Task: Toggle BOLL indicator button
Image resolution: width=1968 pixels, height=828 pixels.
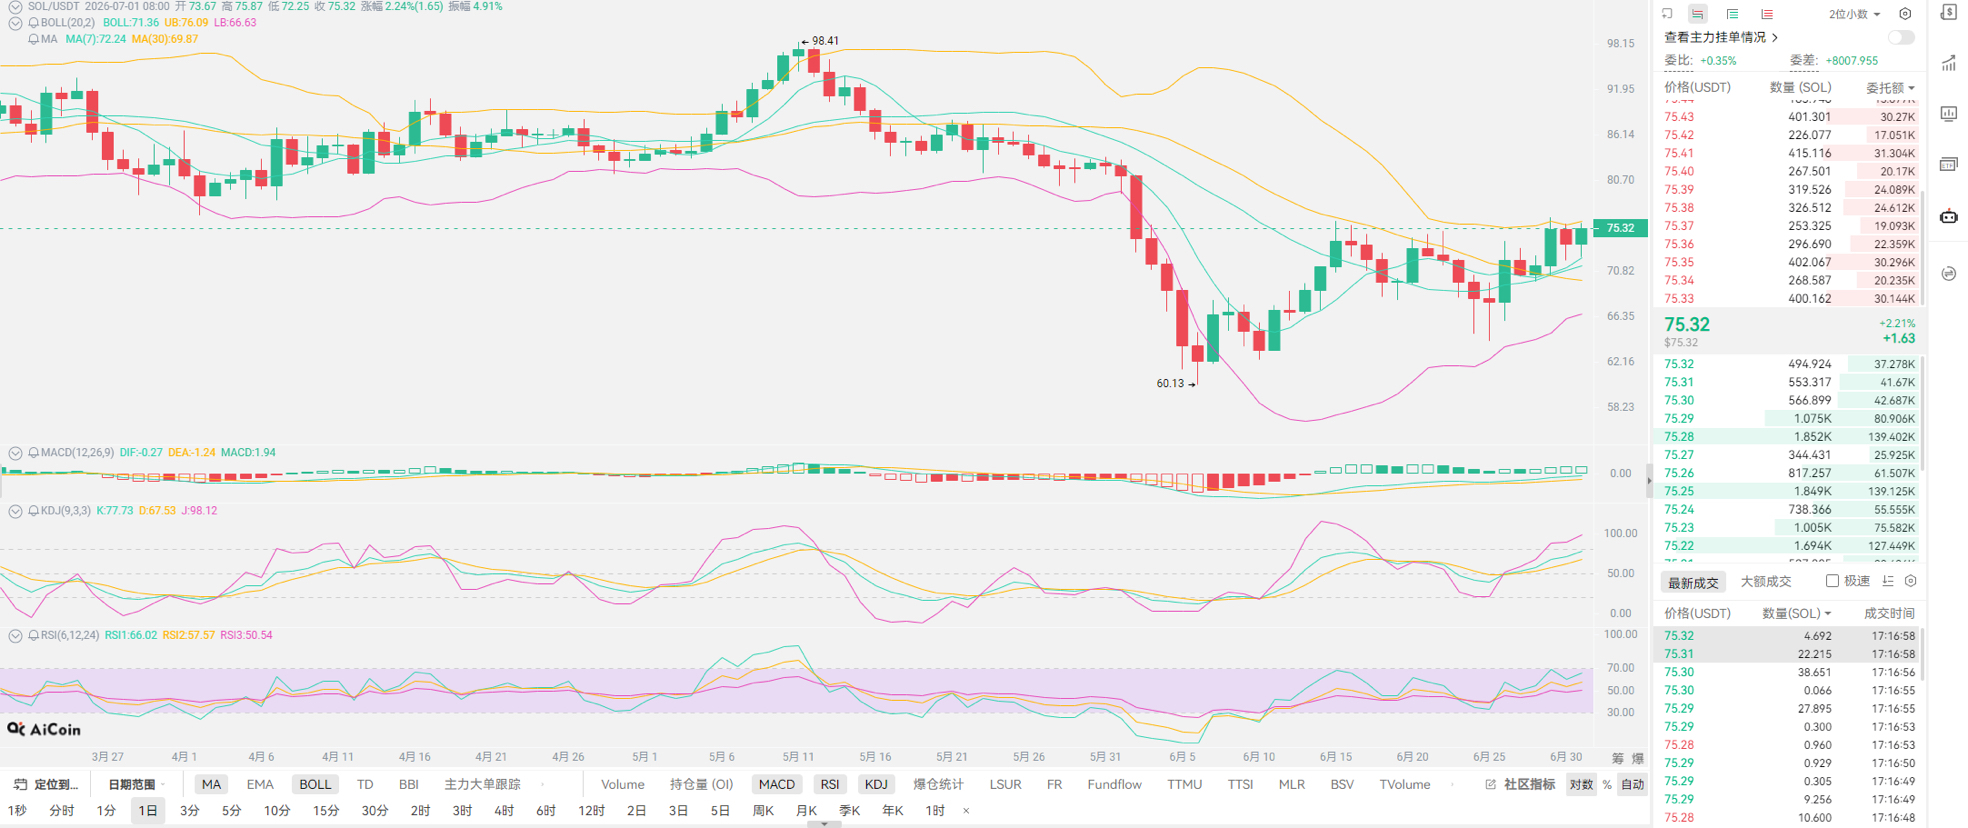Action: tap(315, 785)
